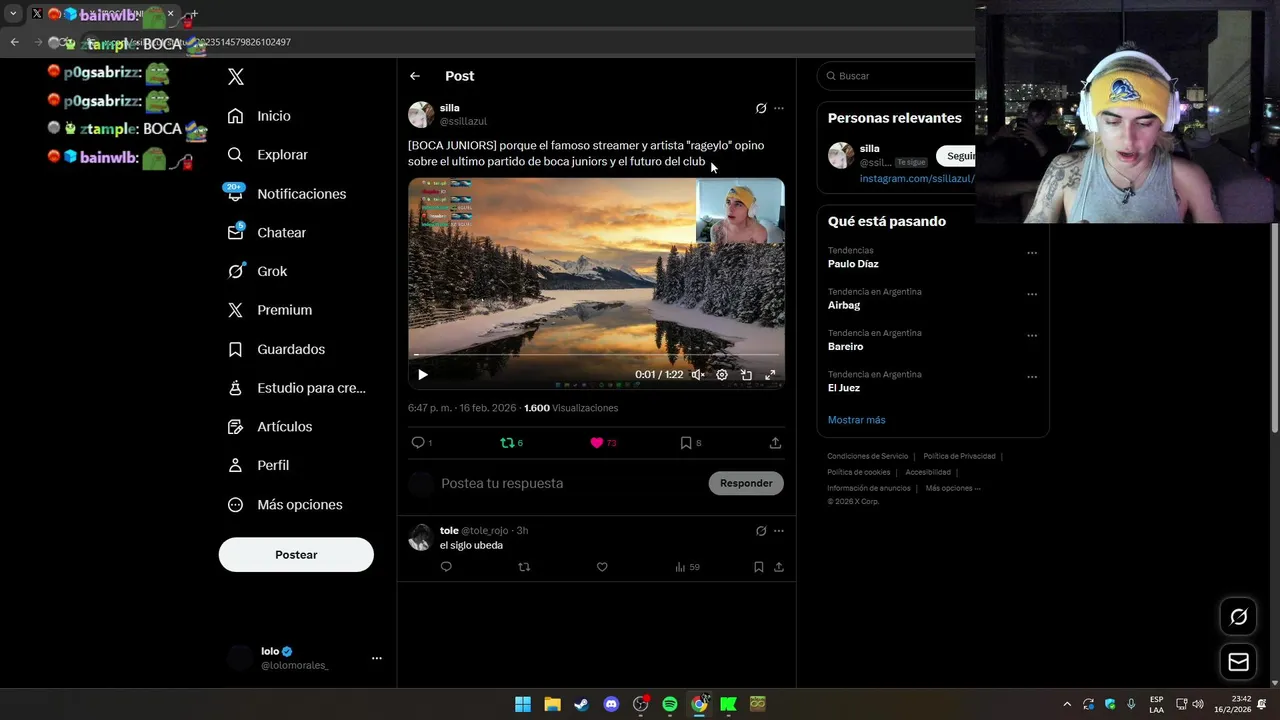Enter fullscreen on the video
1280x720 pixels.
[770, 375]
